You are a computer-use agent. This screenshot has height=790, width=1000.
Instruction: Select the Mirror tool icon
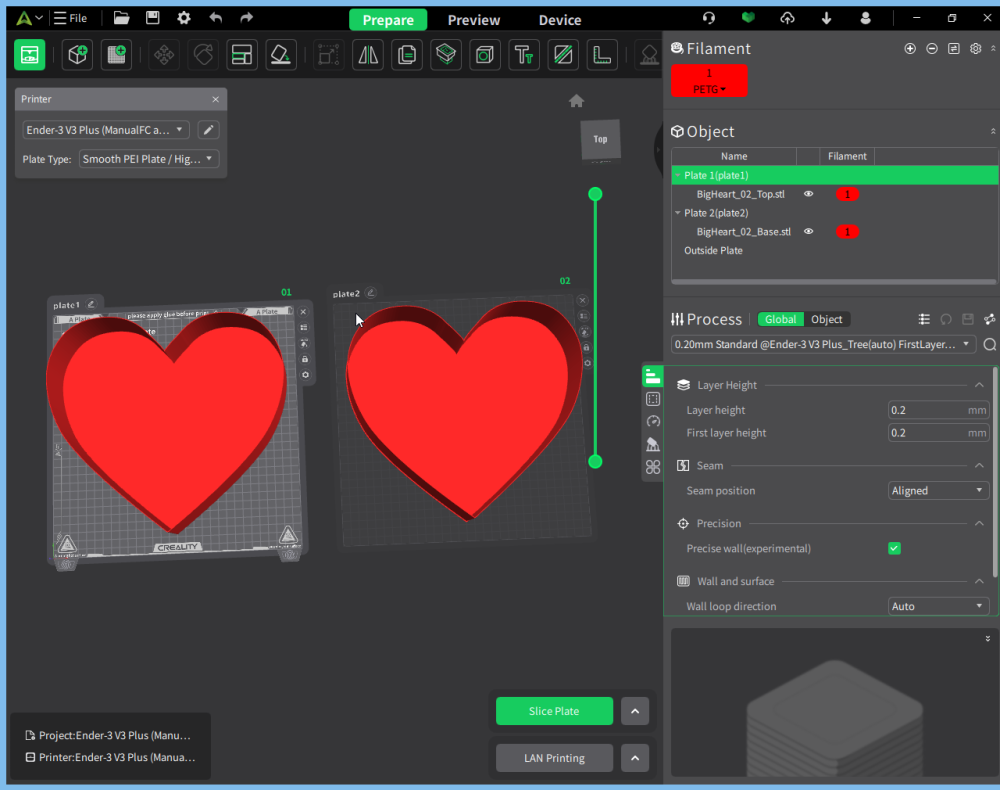(x=368, y=55)
